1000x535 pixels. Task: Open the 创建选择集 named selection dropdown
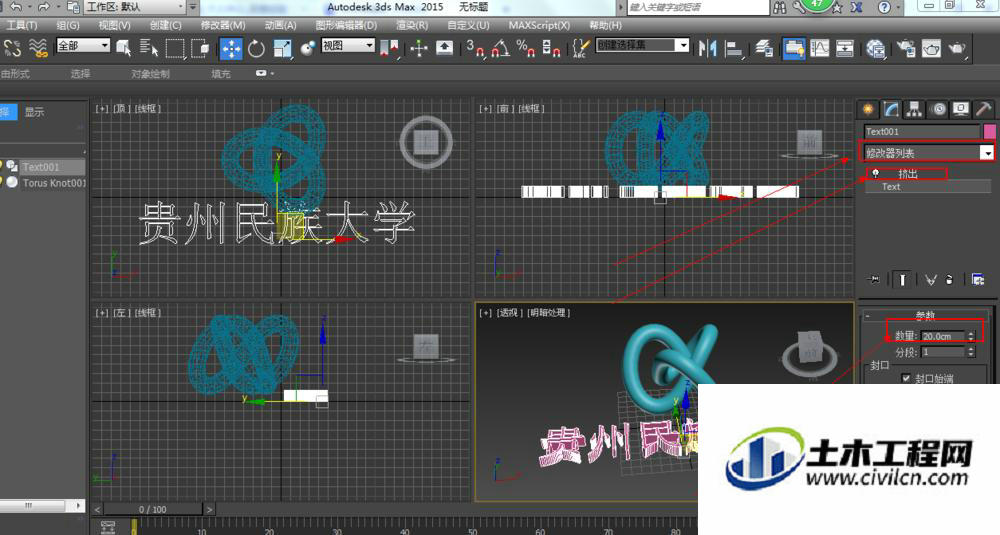(642, 45)
